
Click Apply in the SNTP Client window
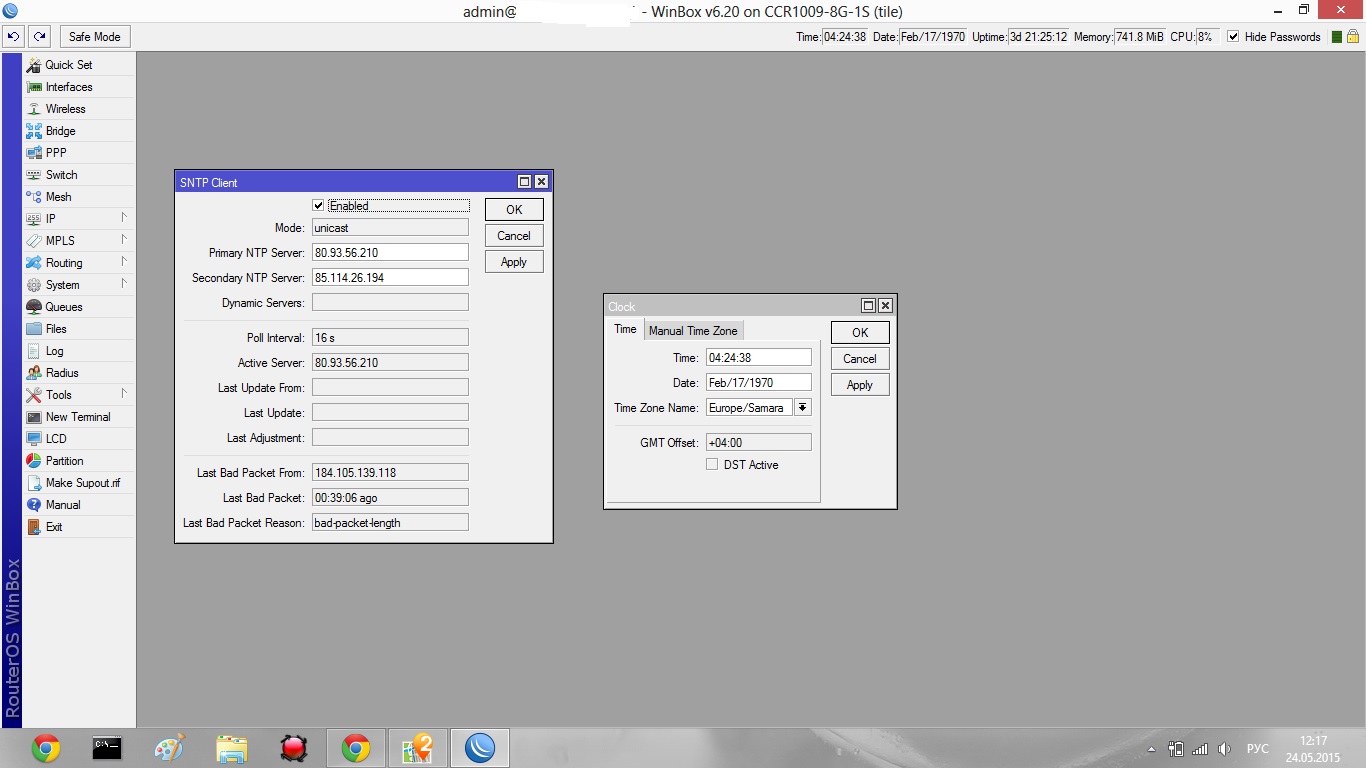click(x=514, y=262)
